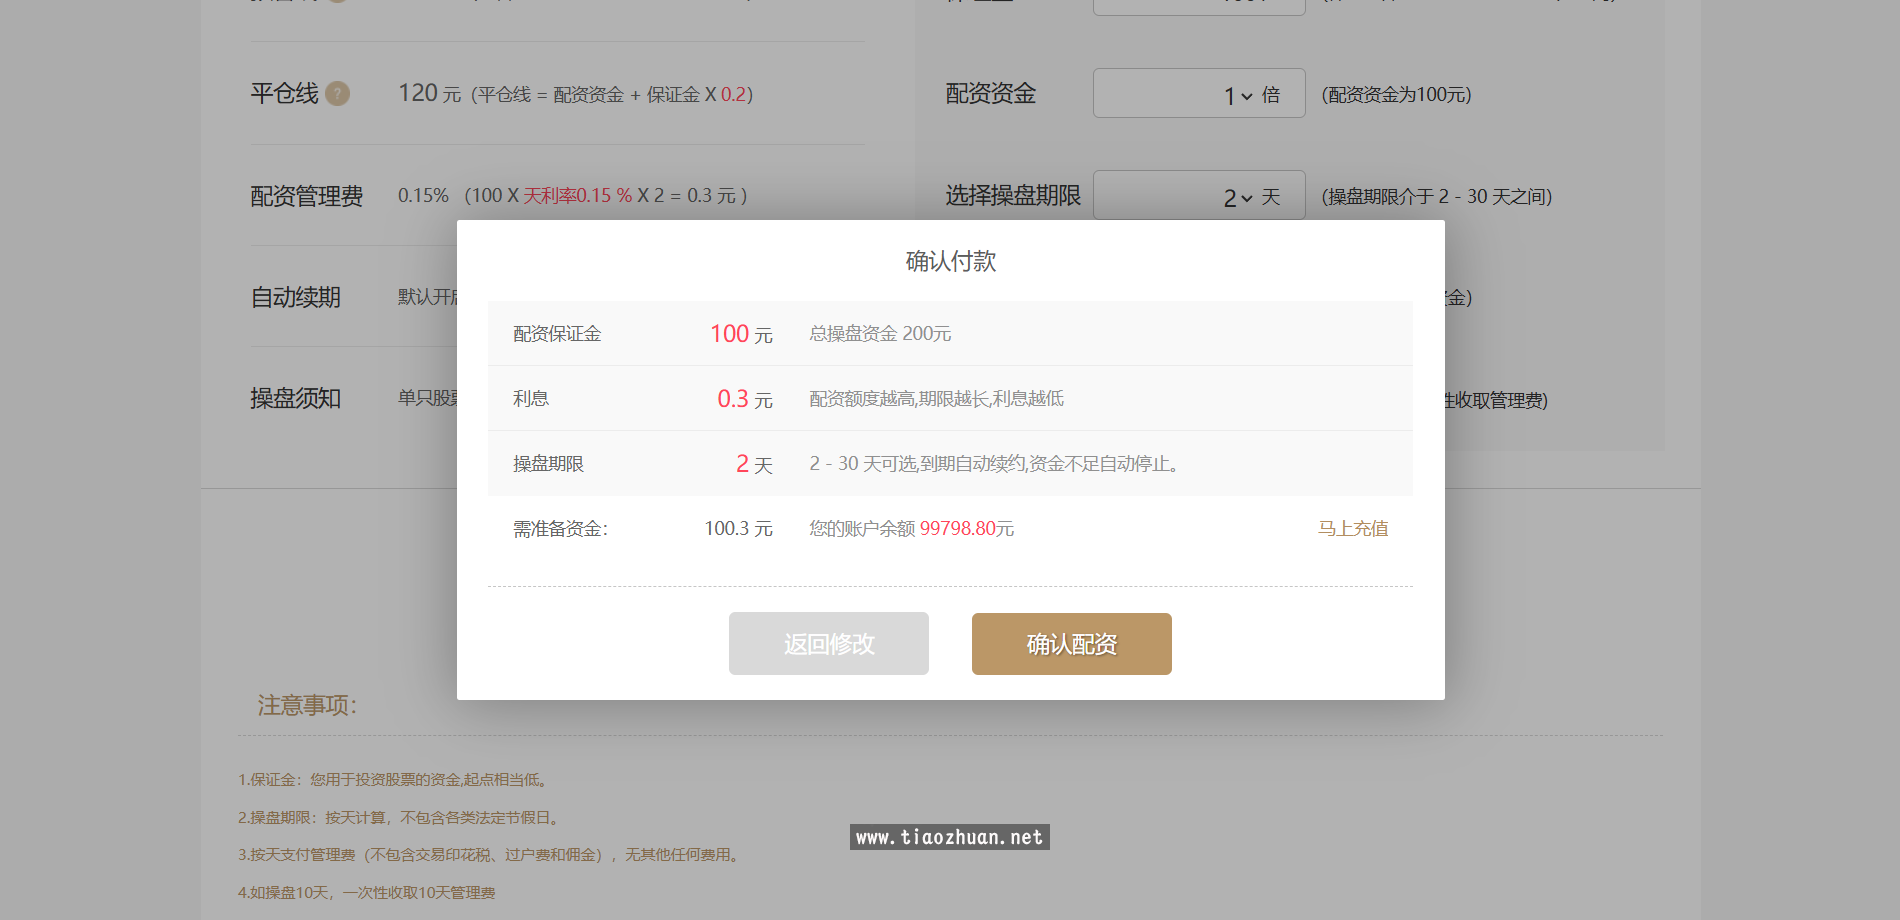
Task: Click the 操盘期限 2天 row
Action: click(753, 463)
